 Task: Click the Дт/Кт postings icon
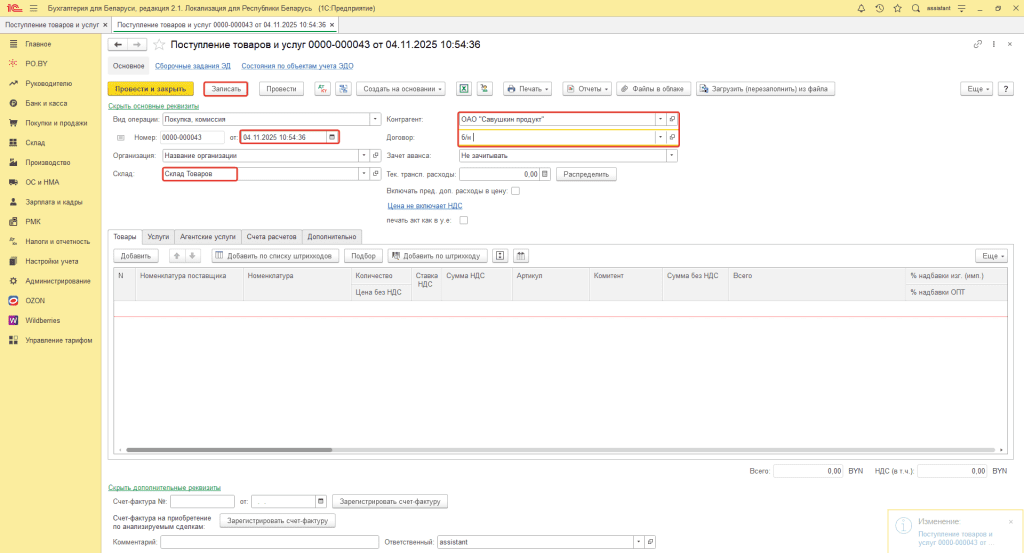tap(323, 89)
